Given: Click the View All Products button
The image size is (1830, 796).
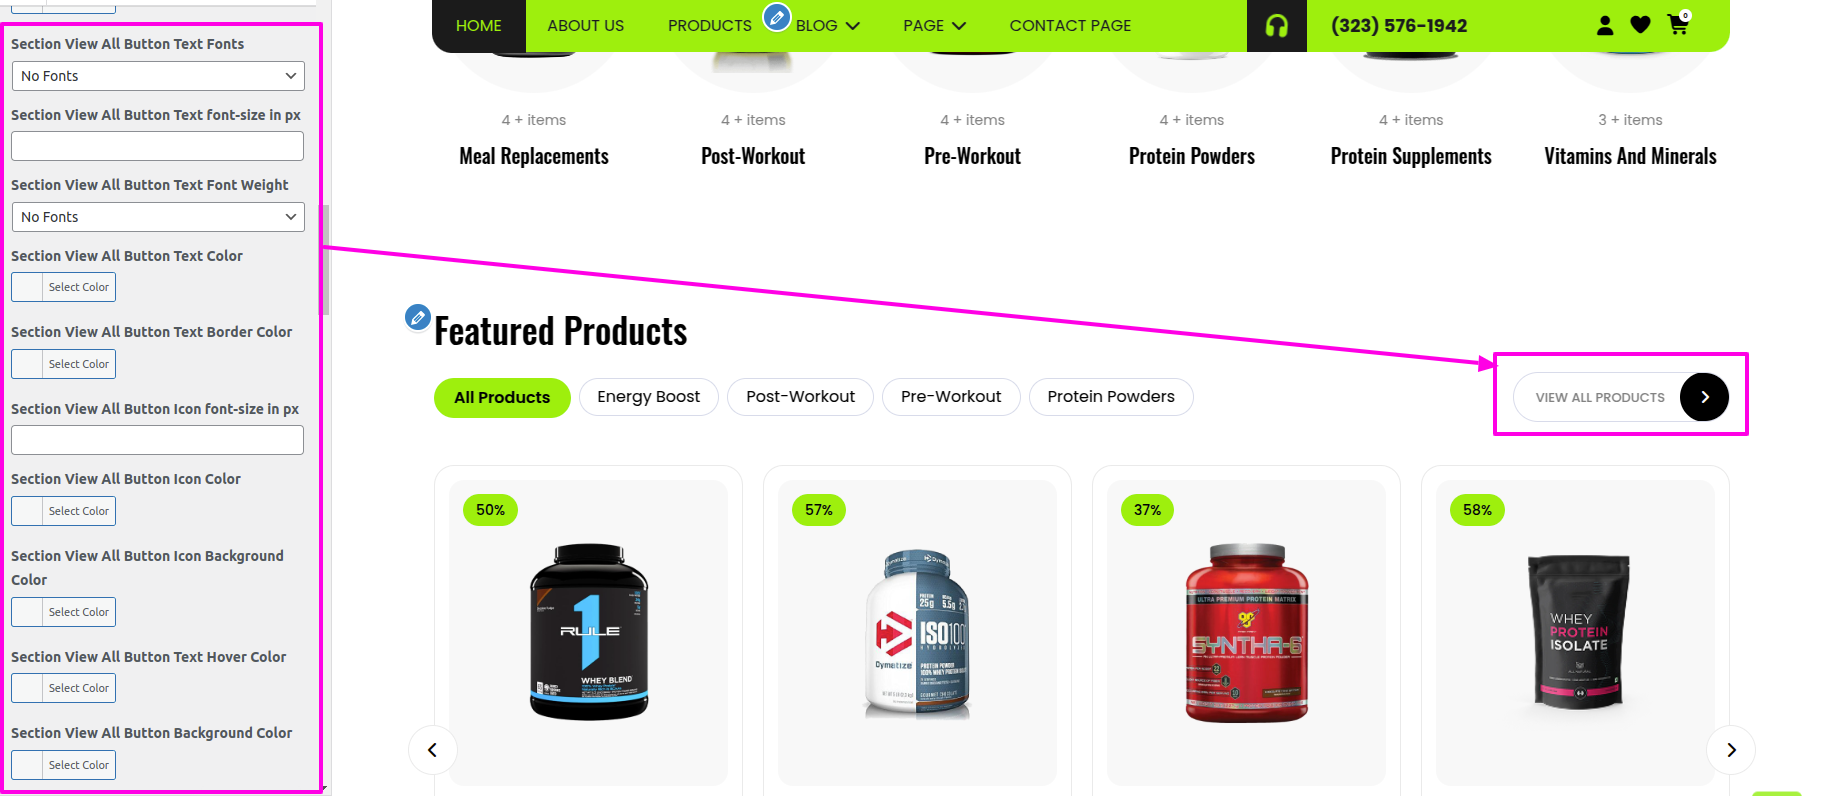Looking at the screenshot, I should pos(1621,397).
